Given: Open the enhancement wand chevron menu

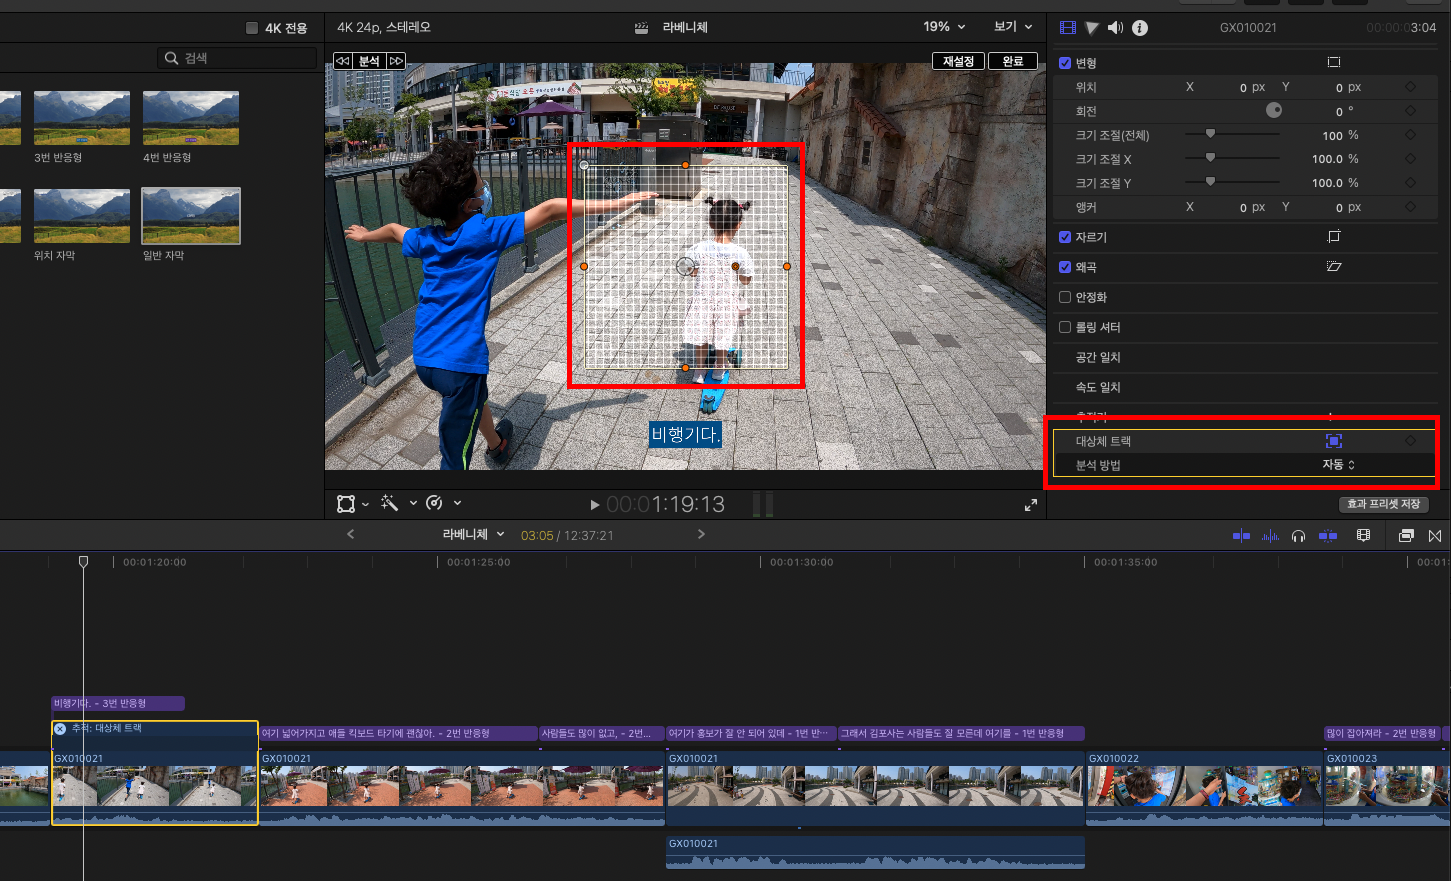Looking at the screenshot, I should [x=413, y=503].
